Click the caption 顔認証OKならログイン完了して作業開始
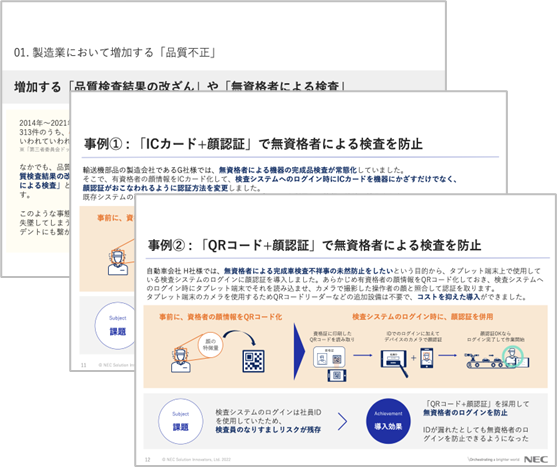Screen dimensions: 557x467 pos(496,336)
